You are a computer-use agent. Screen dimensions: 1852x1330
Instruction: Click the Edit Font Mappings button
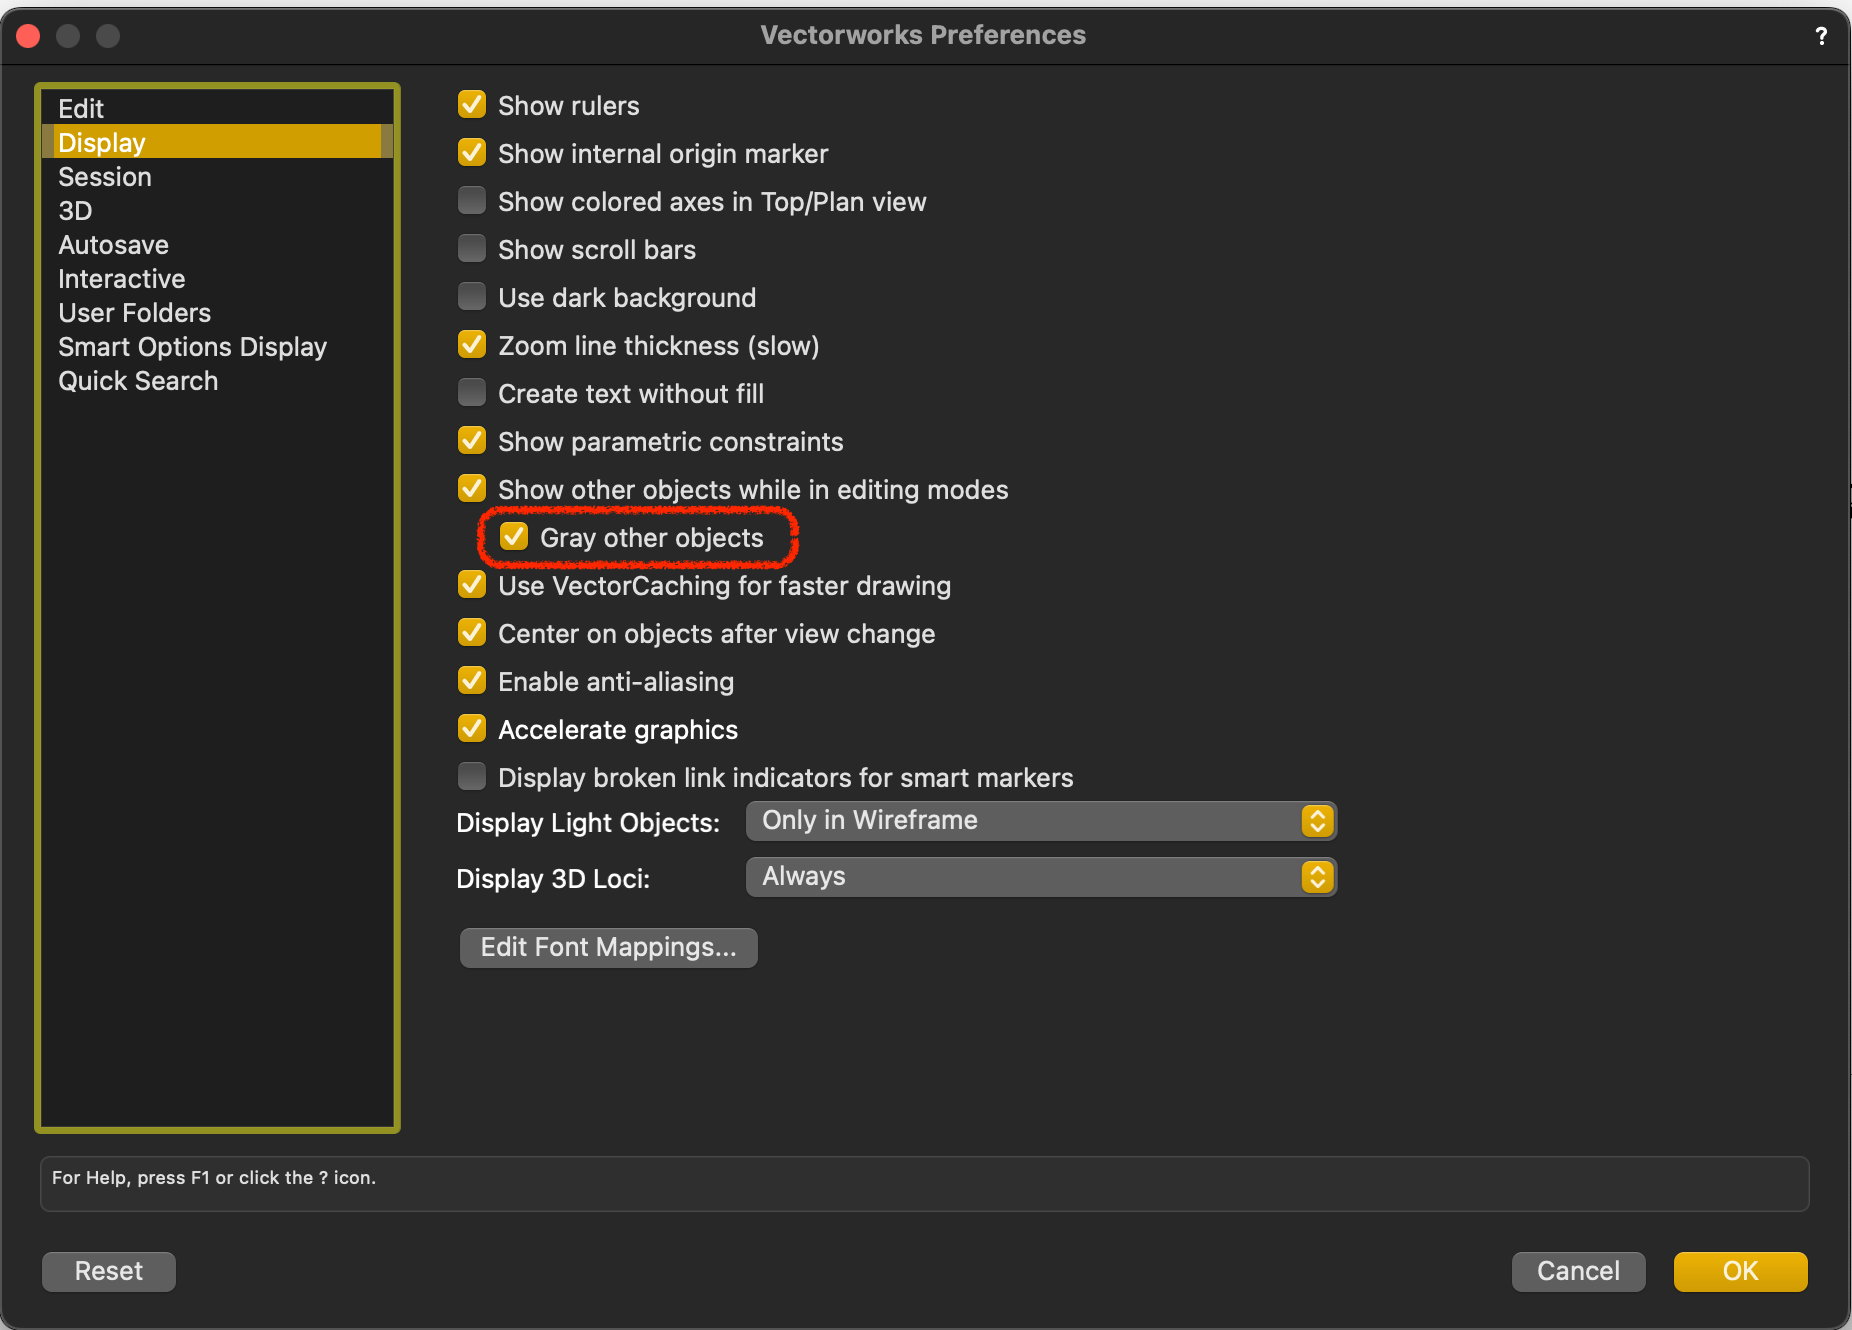pos(608,947)
